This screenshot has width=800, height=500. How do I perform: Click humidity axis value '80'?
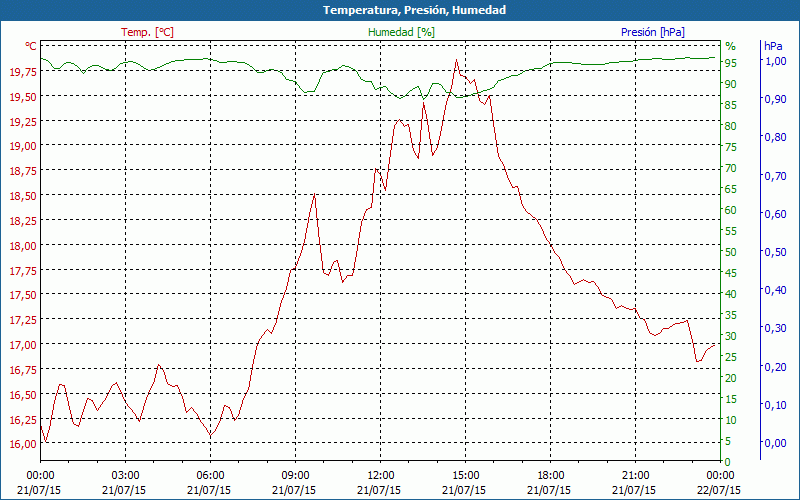[x=731, y=126]
